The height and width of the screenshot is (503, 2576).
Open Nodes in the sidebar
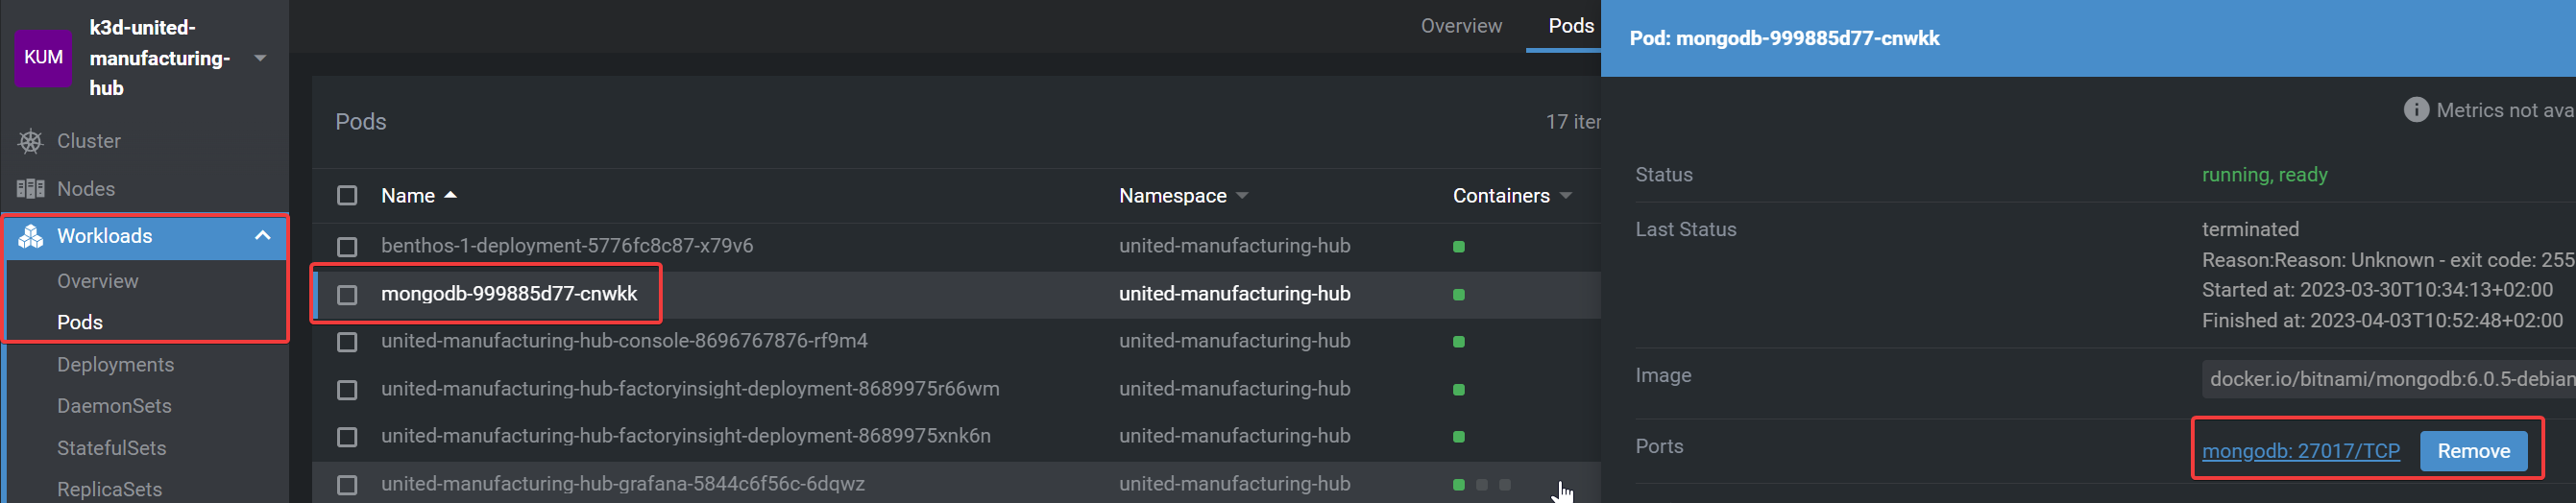click(x=86, y=189)
